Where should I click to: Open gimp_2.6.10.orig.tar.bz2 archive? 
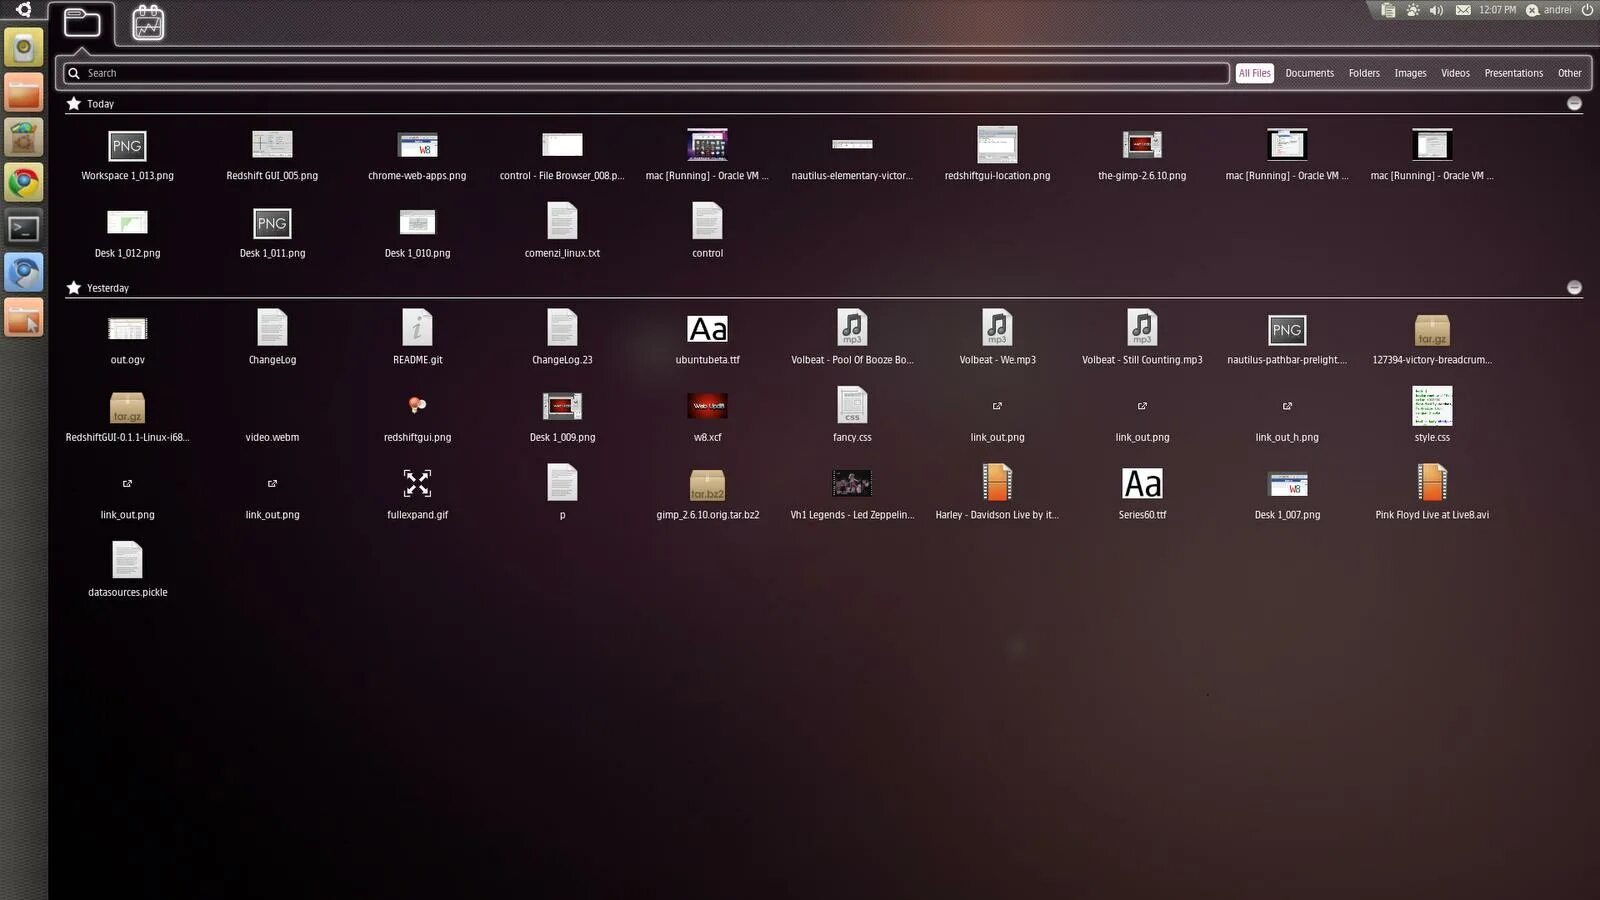707,494
